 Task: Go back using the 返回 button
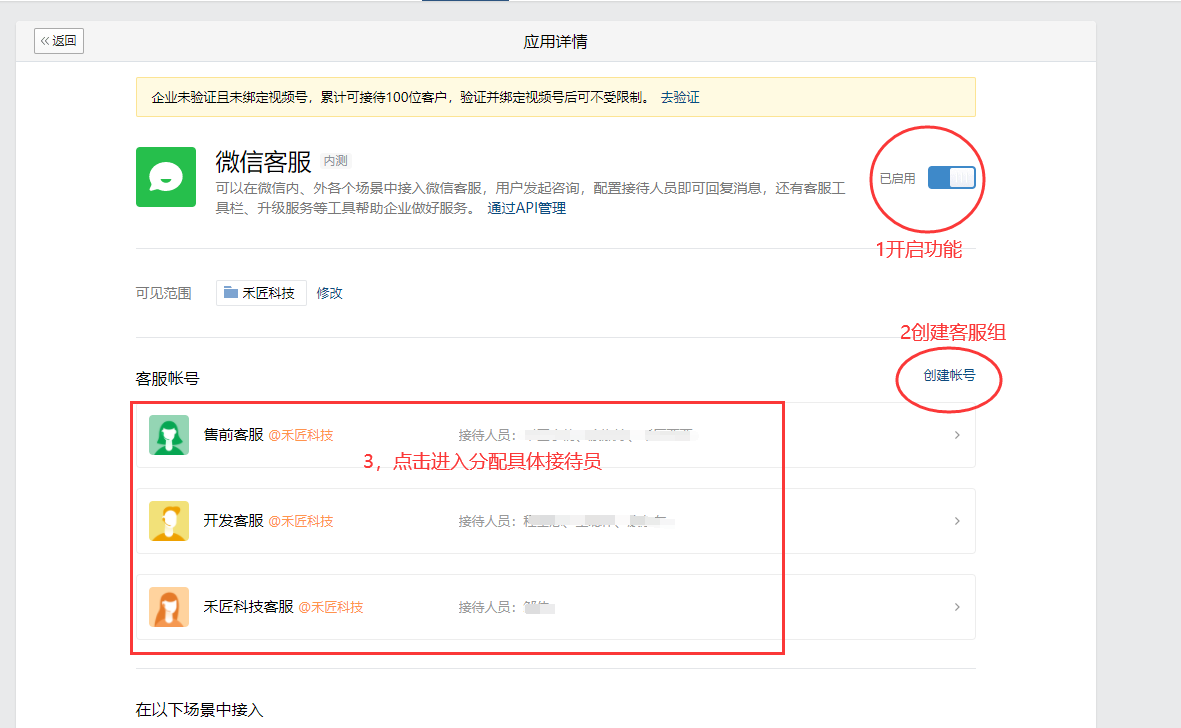[x=58, y=41]
